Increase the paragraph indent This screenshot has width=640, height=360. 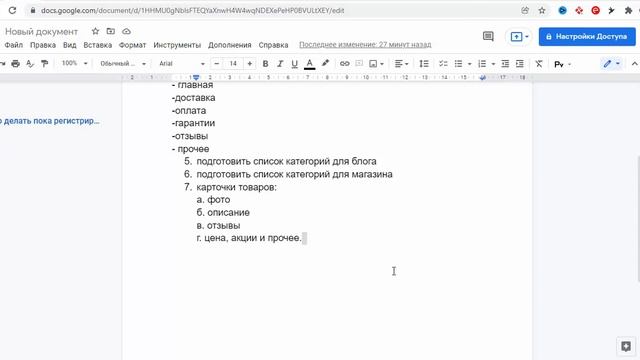coord(520,64)
